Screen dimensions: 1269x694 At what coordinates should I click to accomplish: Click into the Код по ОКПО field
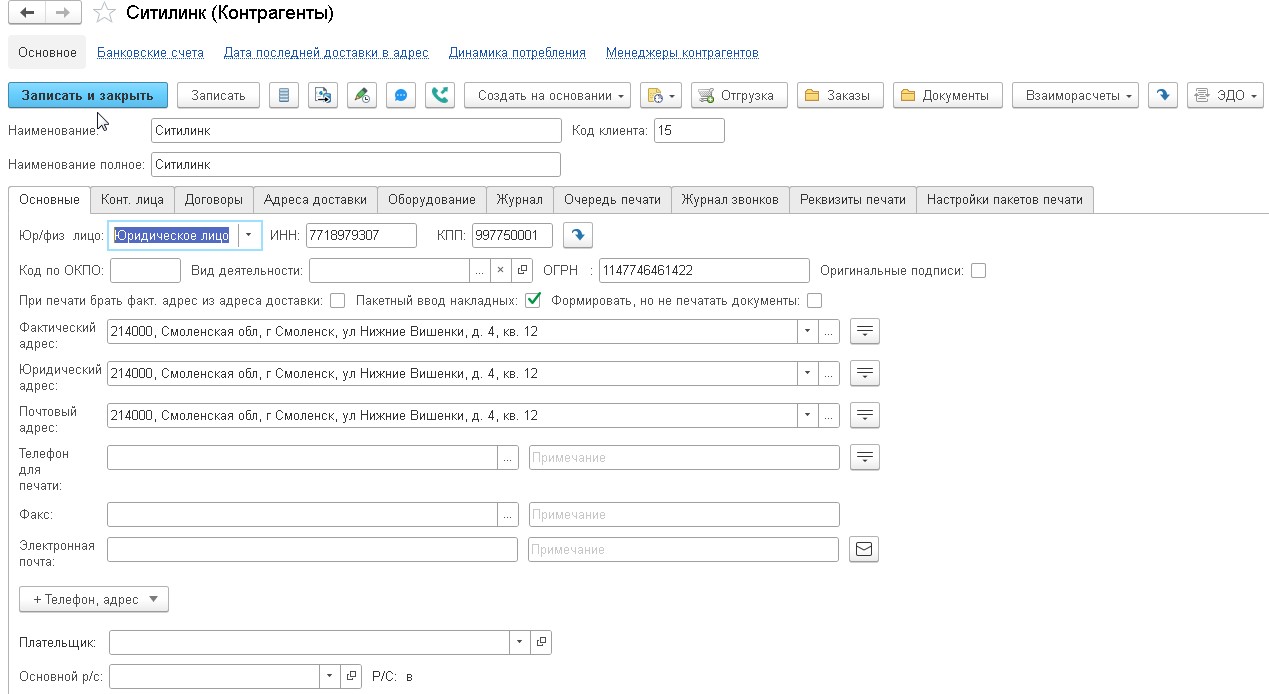pyautogui.click(x=145, y=270)
